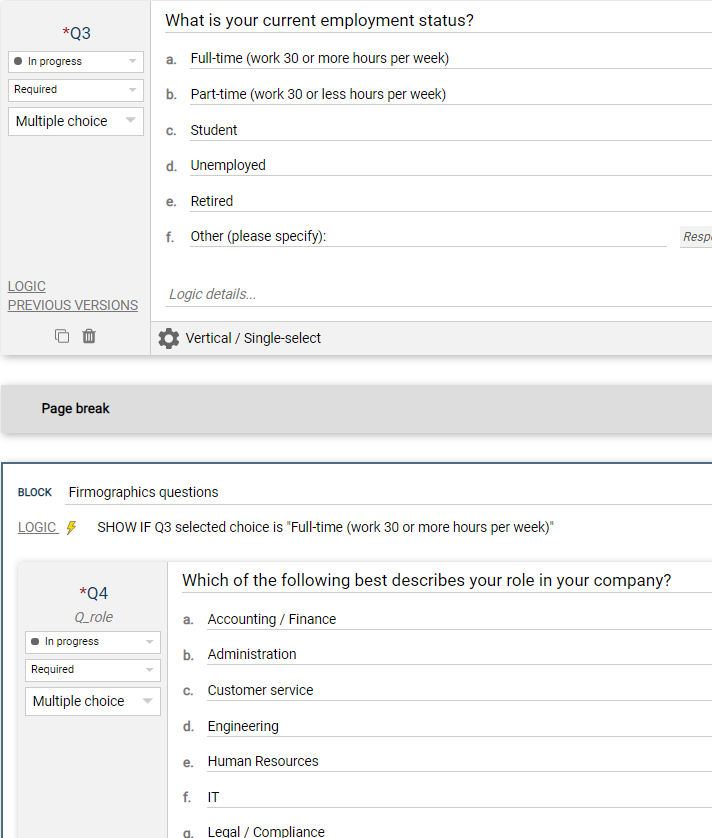Image resolution: width=712 pixels, height=838 pixels.
Task: Open Q4 'In progress' status dropdown
Action: point(93,642)
